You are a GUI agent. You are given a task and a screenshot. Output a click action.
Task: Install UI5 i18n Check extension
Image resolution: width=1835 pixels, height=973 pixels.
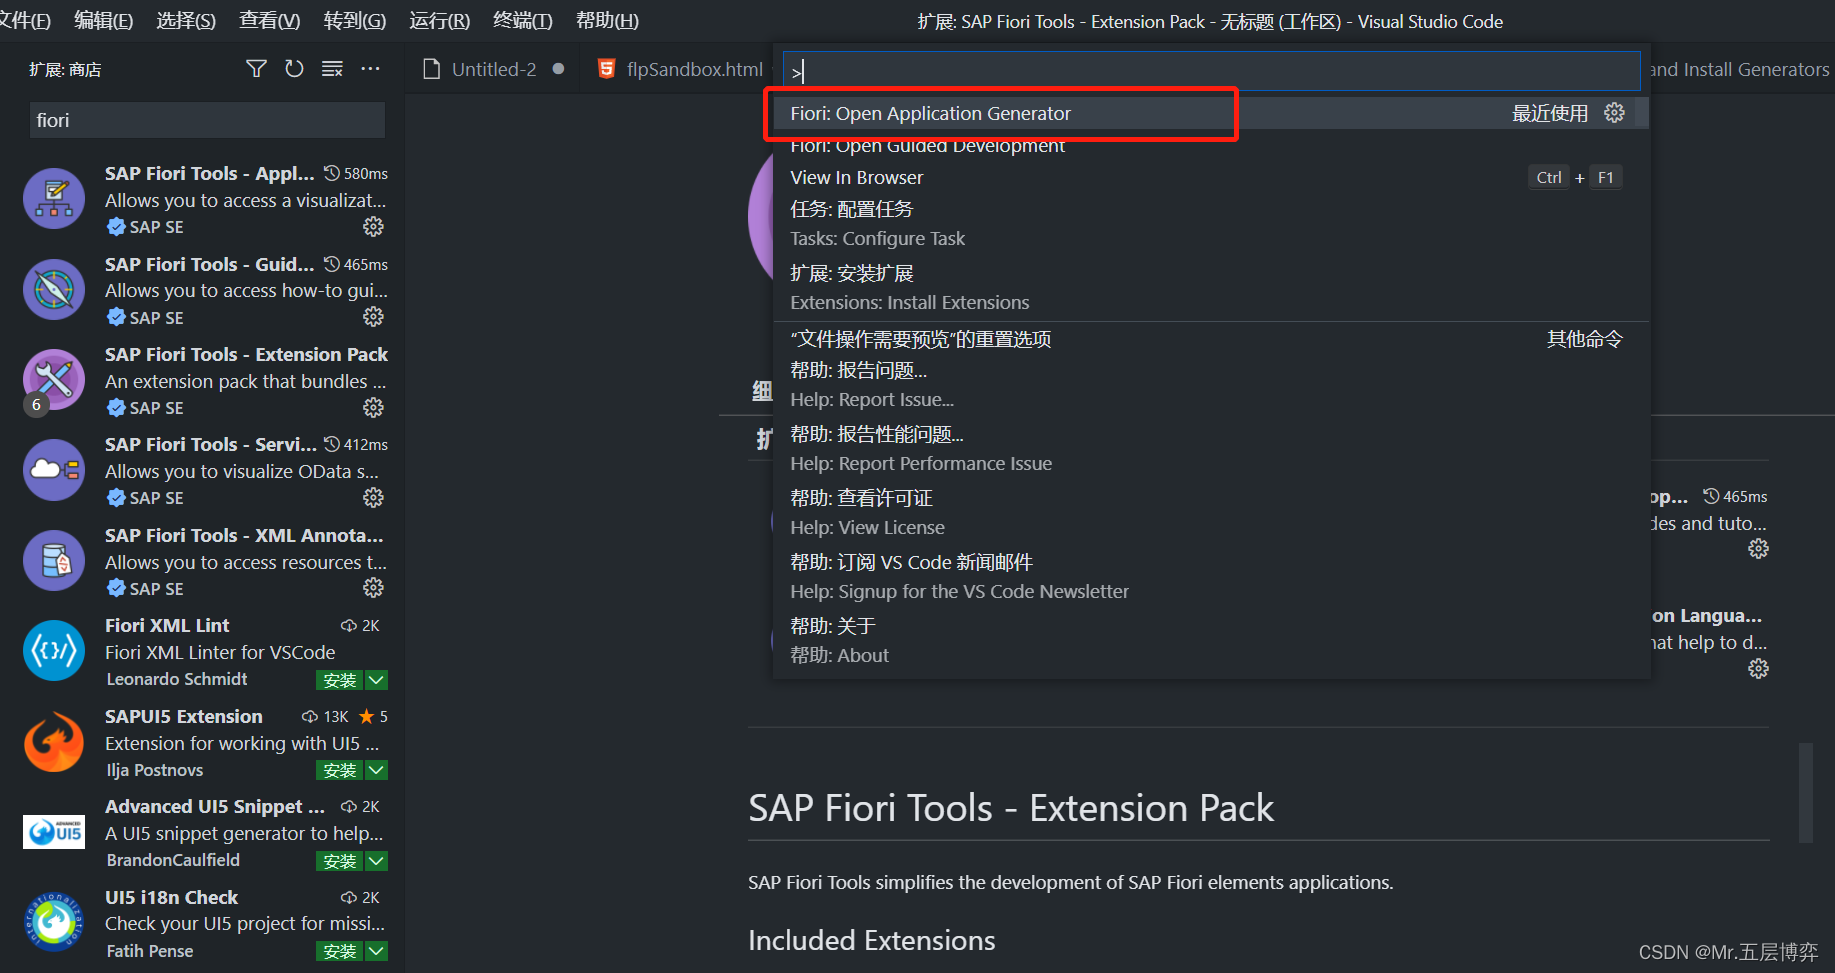(340, 951)
